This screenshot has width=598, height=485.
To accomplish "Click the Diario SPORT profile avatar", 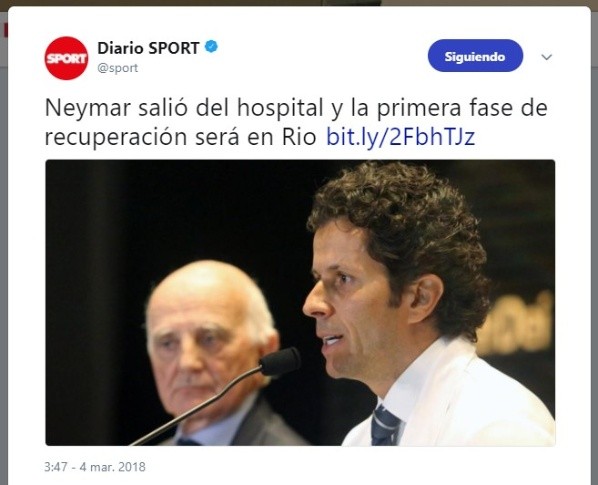I will tap(66, 58).
